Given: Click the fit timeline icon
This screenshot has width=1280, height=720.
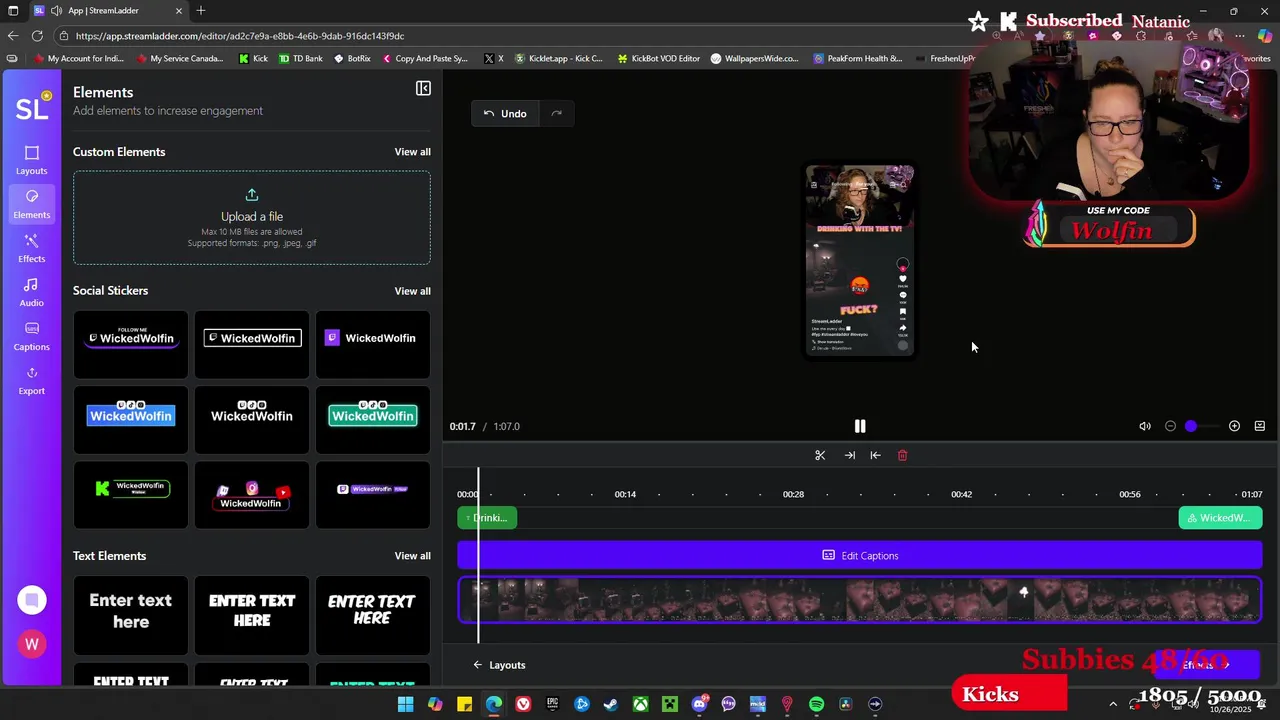Looking at the screenshot, I should click(x=1259, y=426).
